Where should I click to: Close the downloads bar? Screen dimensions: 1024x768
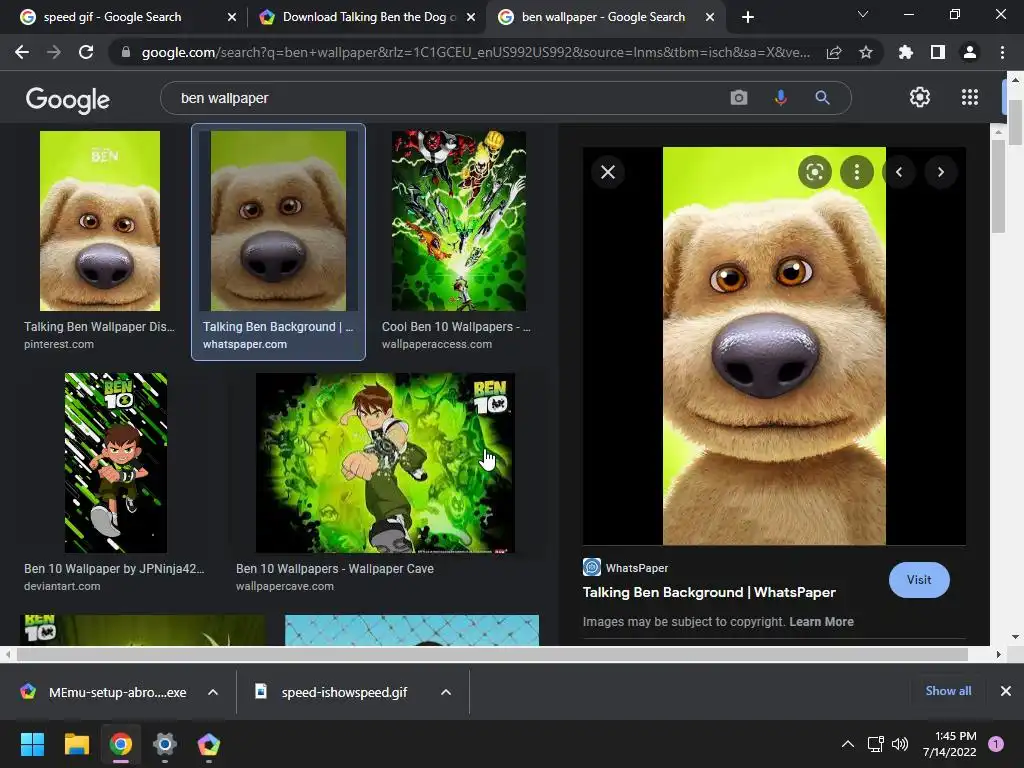click(1006, 691)
